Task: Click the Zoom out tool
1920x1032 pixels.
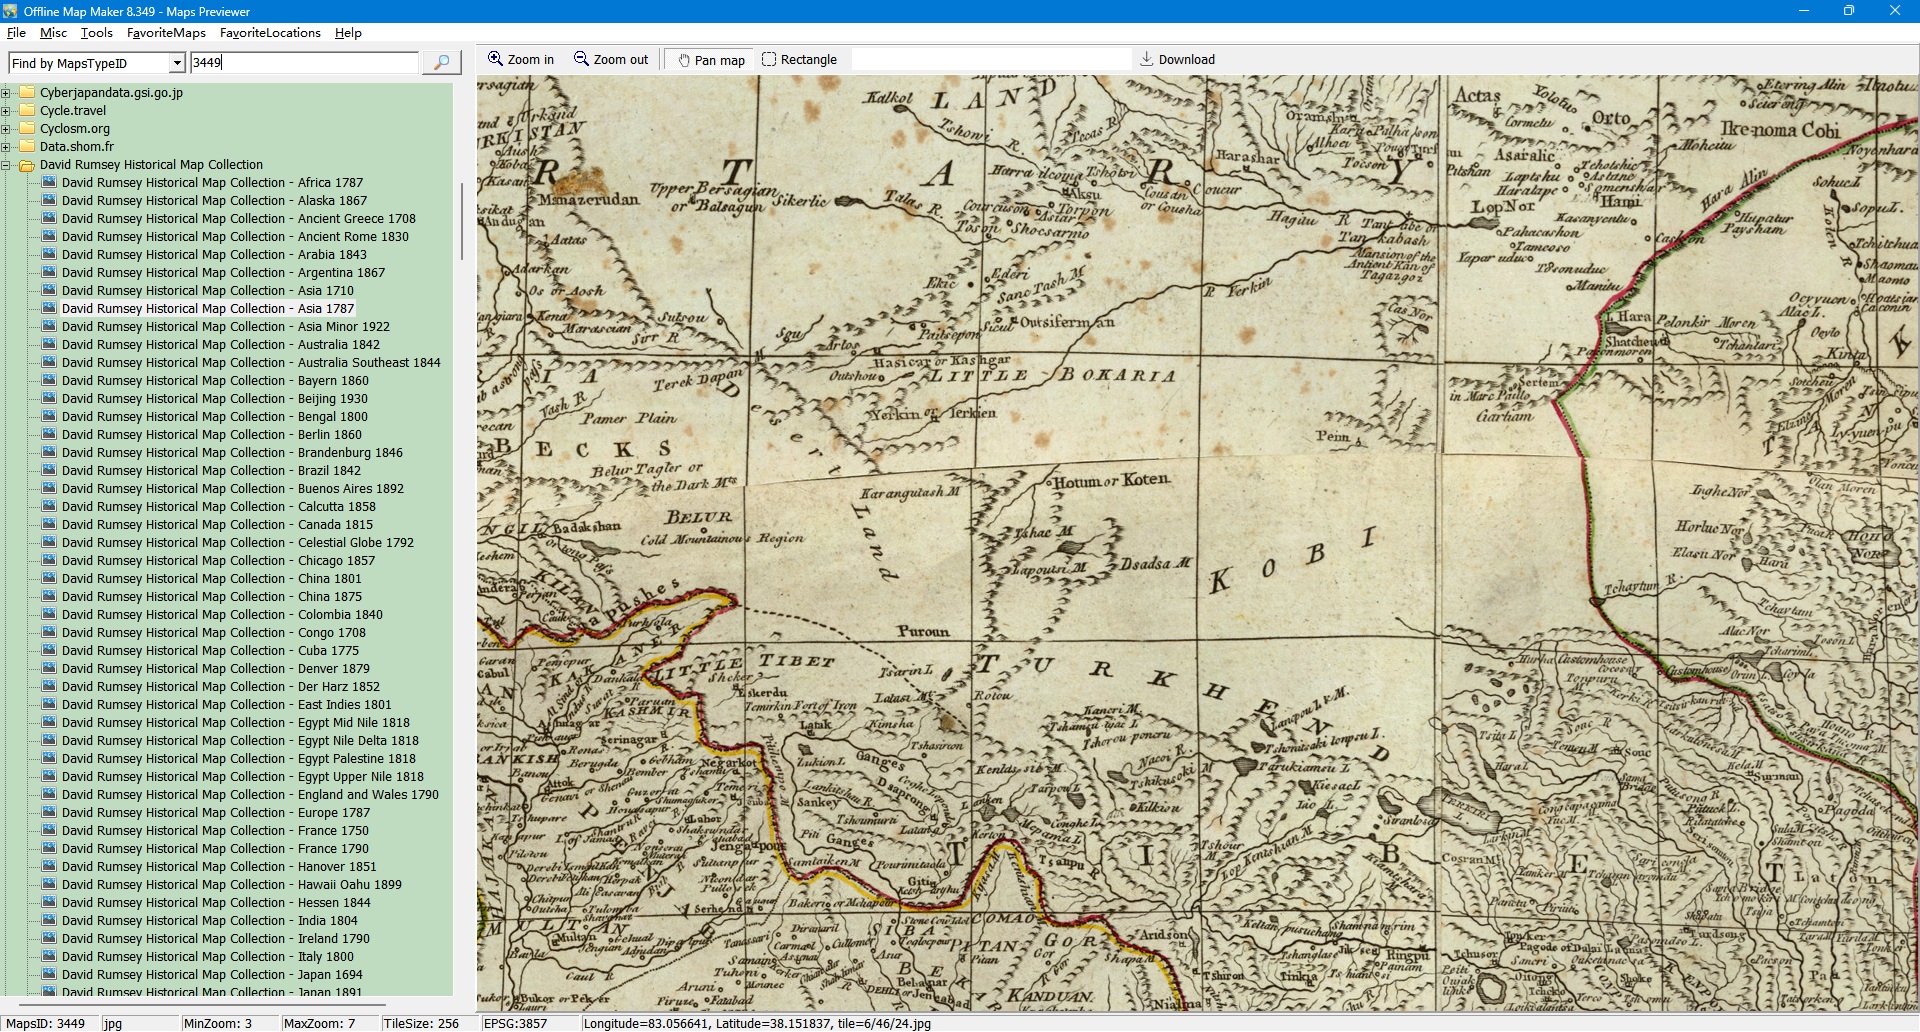Action: coord(611,60)
